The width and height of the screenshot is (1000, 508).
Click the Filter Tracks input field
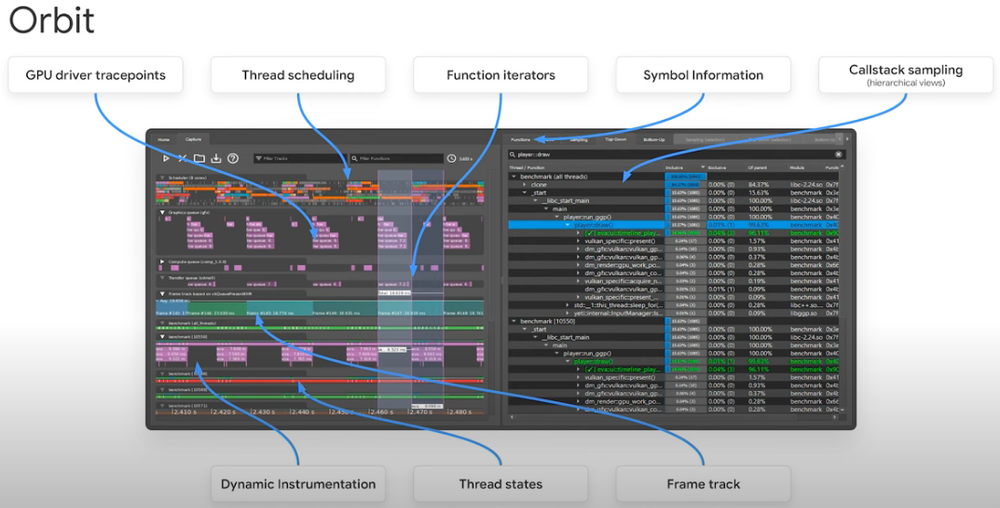pos(299,158)
